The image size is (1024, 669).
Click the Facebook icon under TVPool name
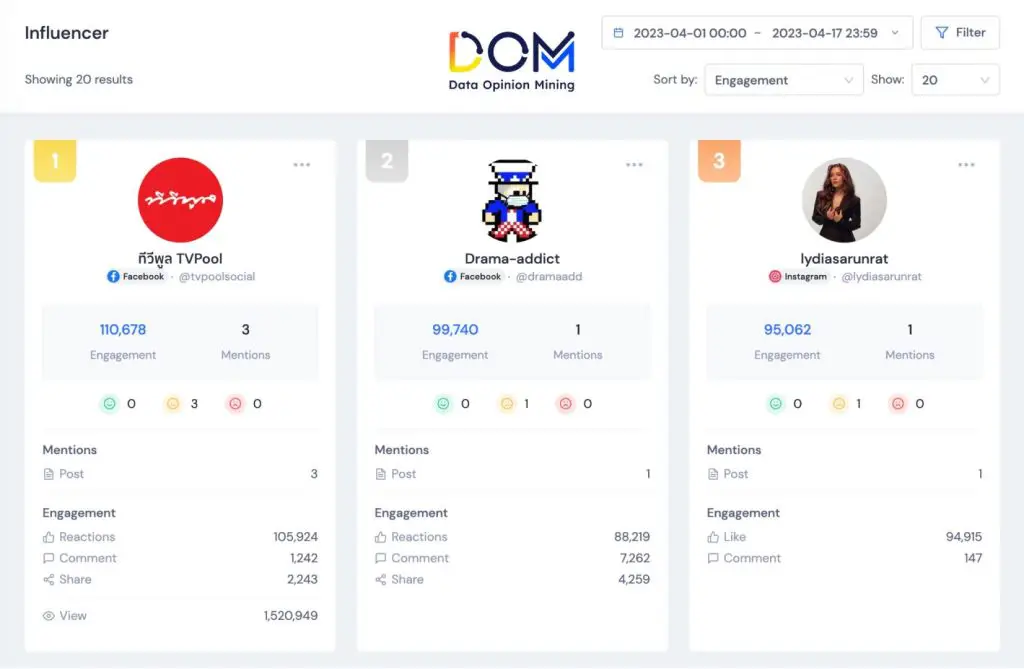tap(113, 276)
